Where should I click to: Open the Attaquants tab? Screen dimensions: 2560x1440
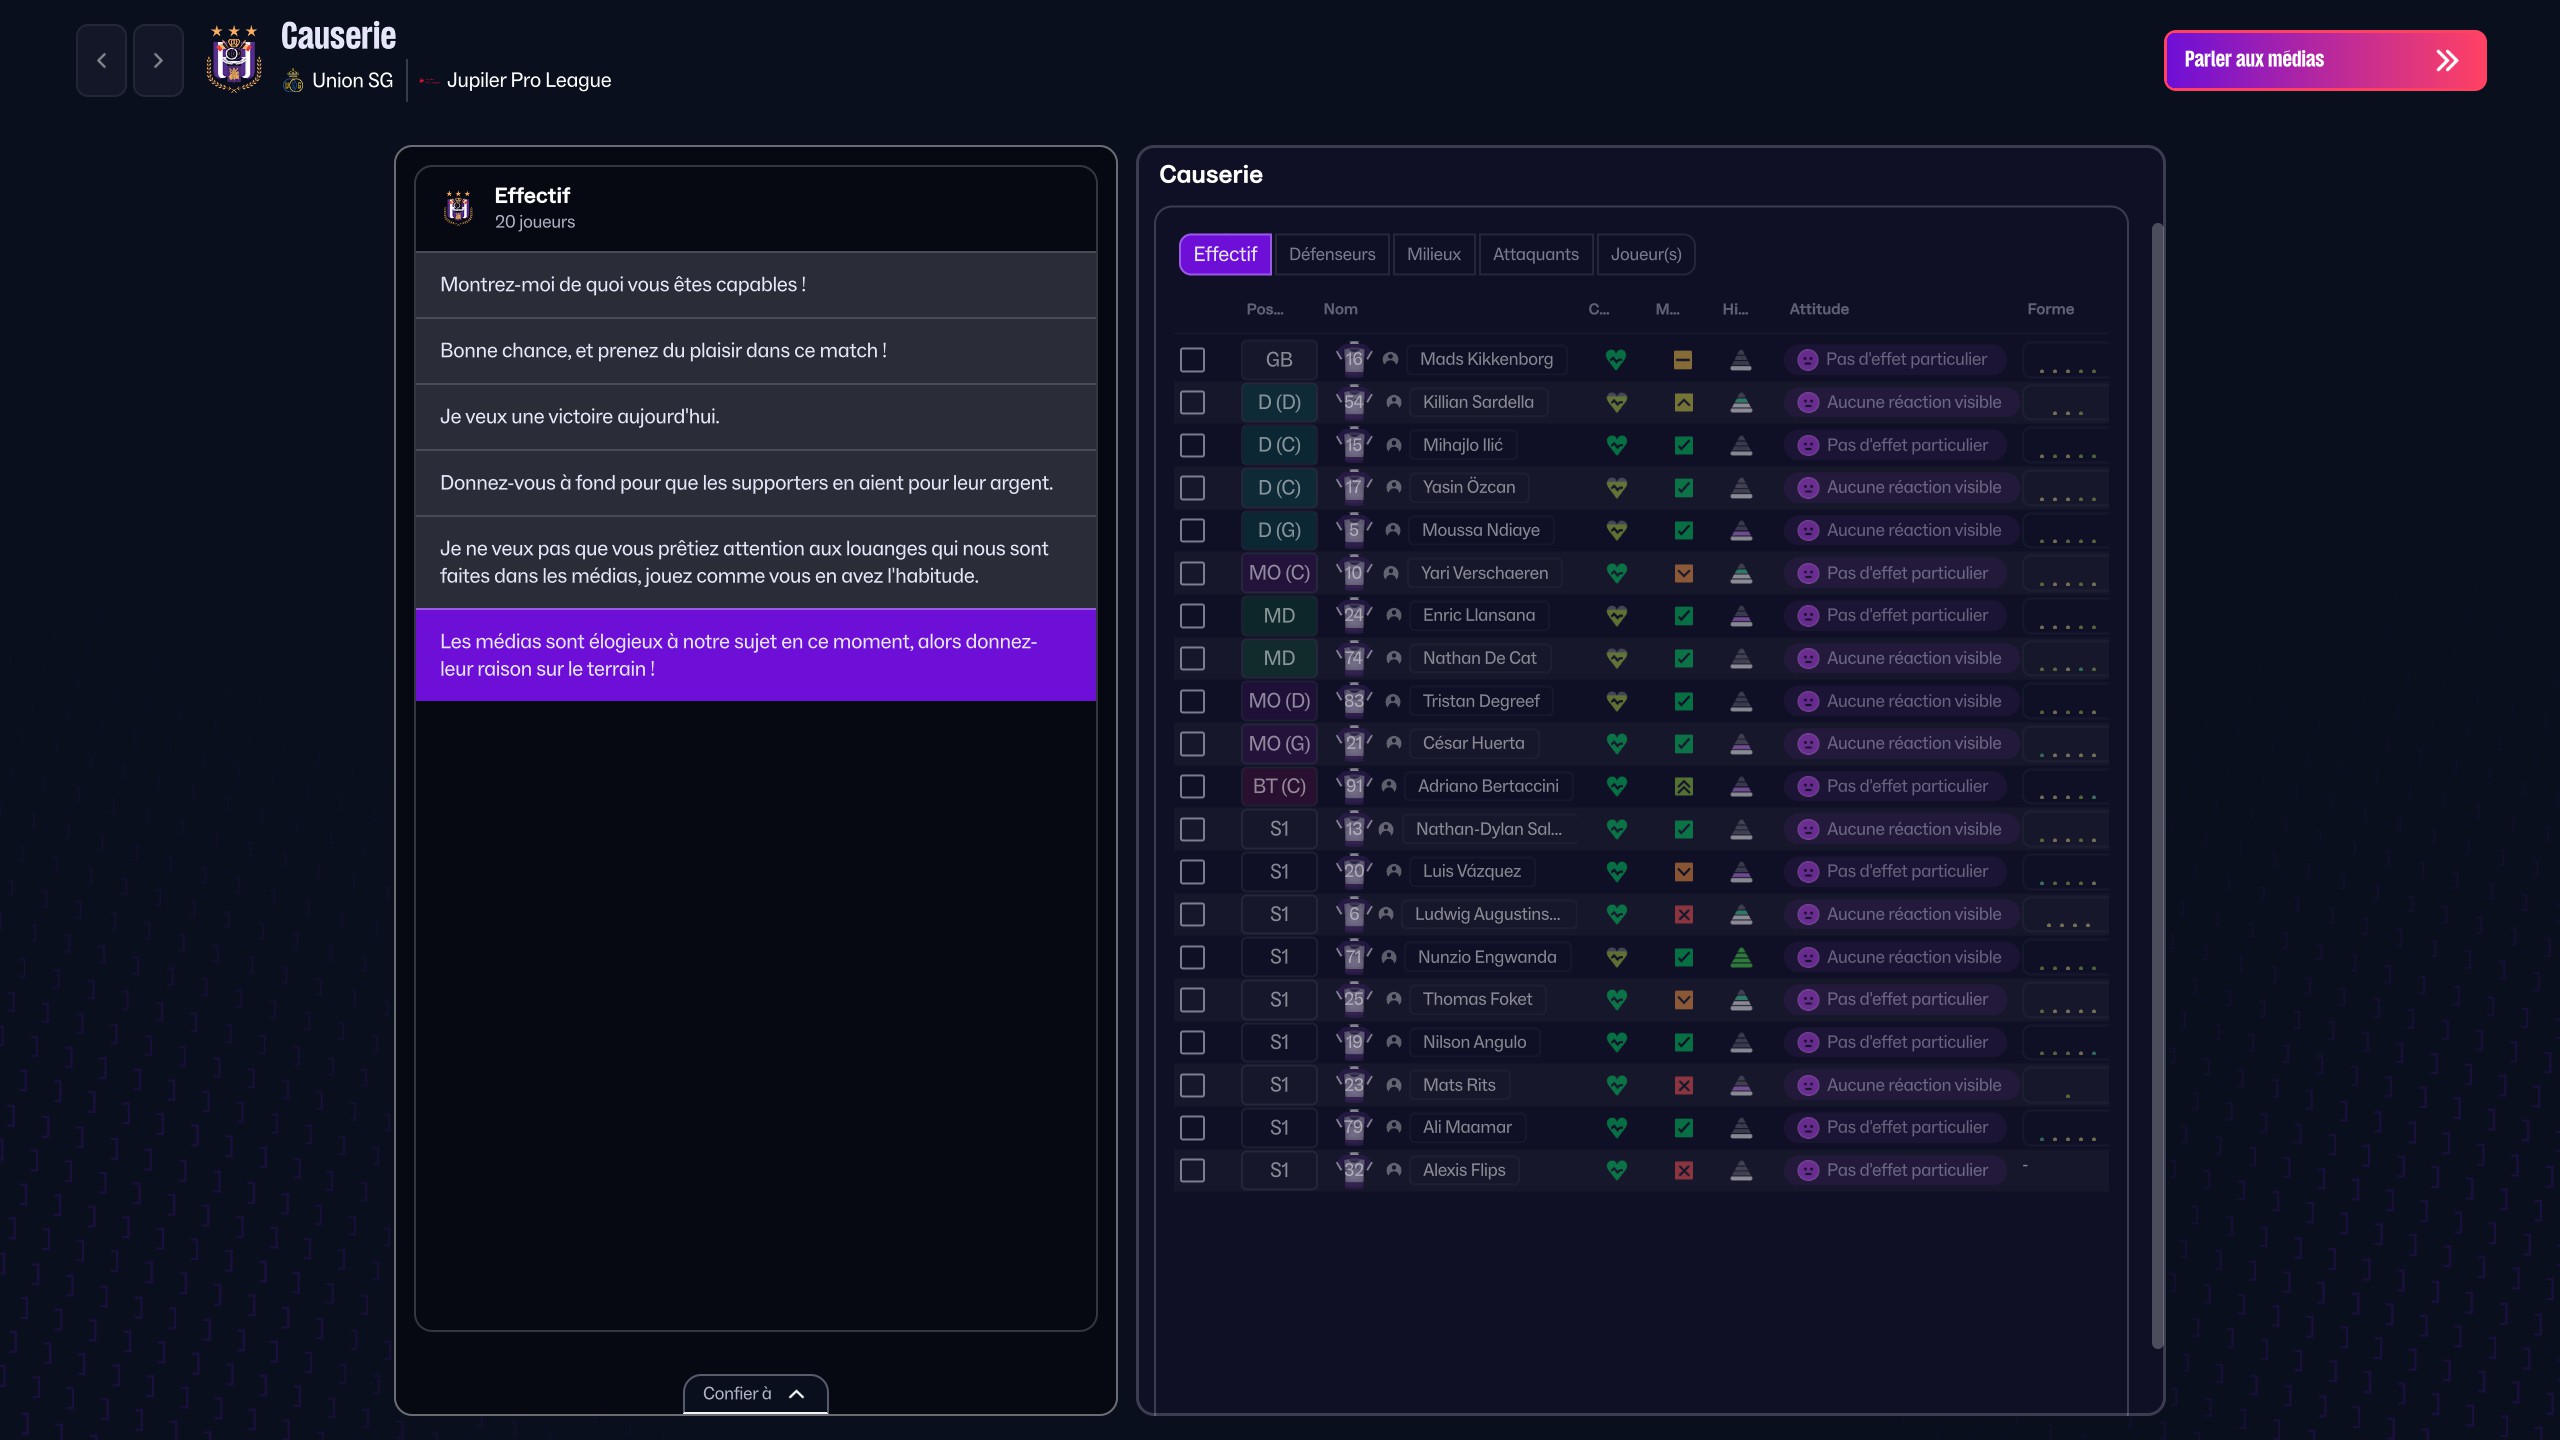(1535, 254)
